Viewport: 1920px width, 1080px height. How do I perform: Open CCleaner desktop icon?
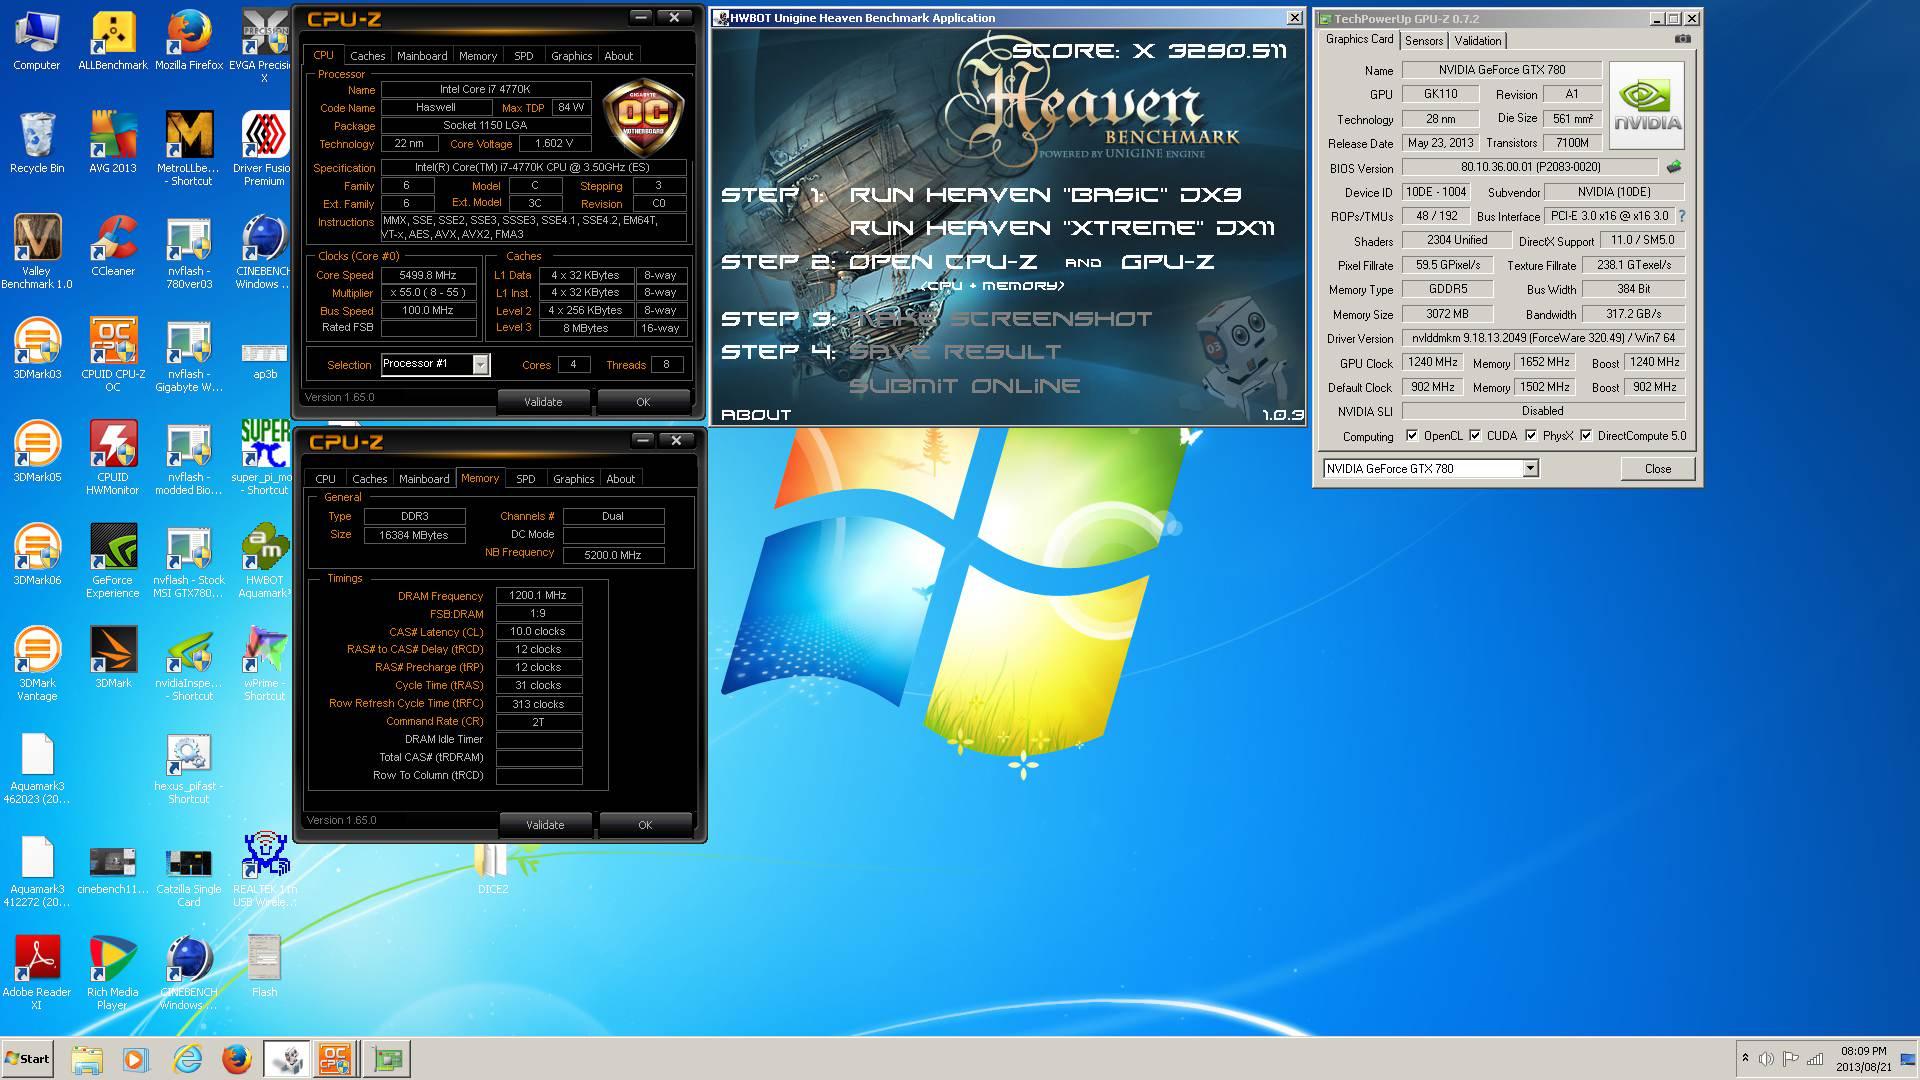113,246
